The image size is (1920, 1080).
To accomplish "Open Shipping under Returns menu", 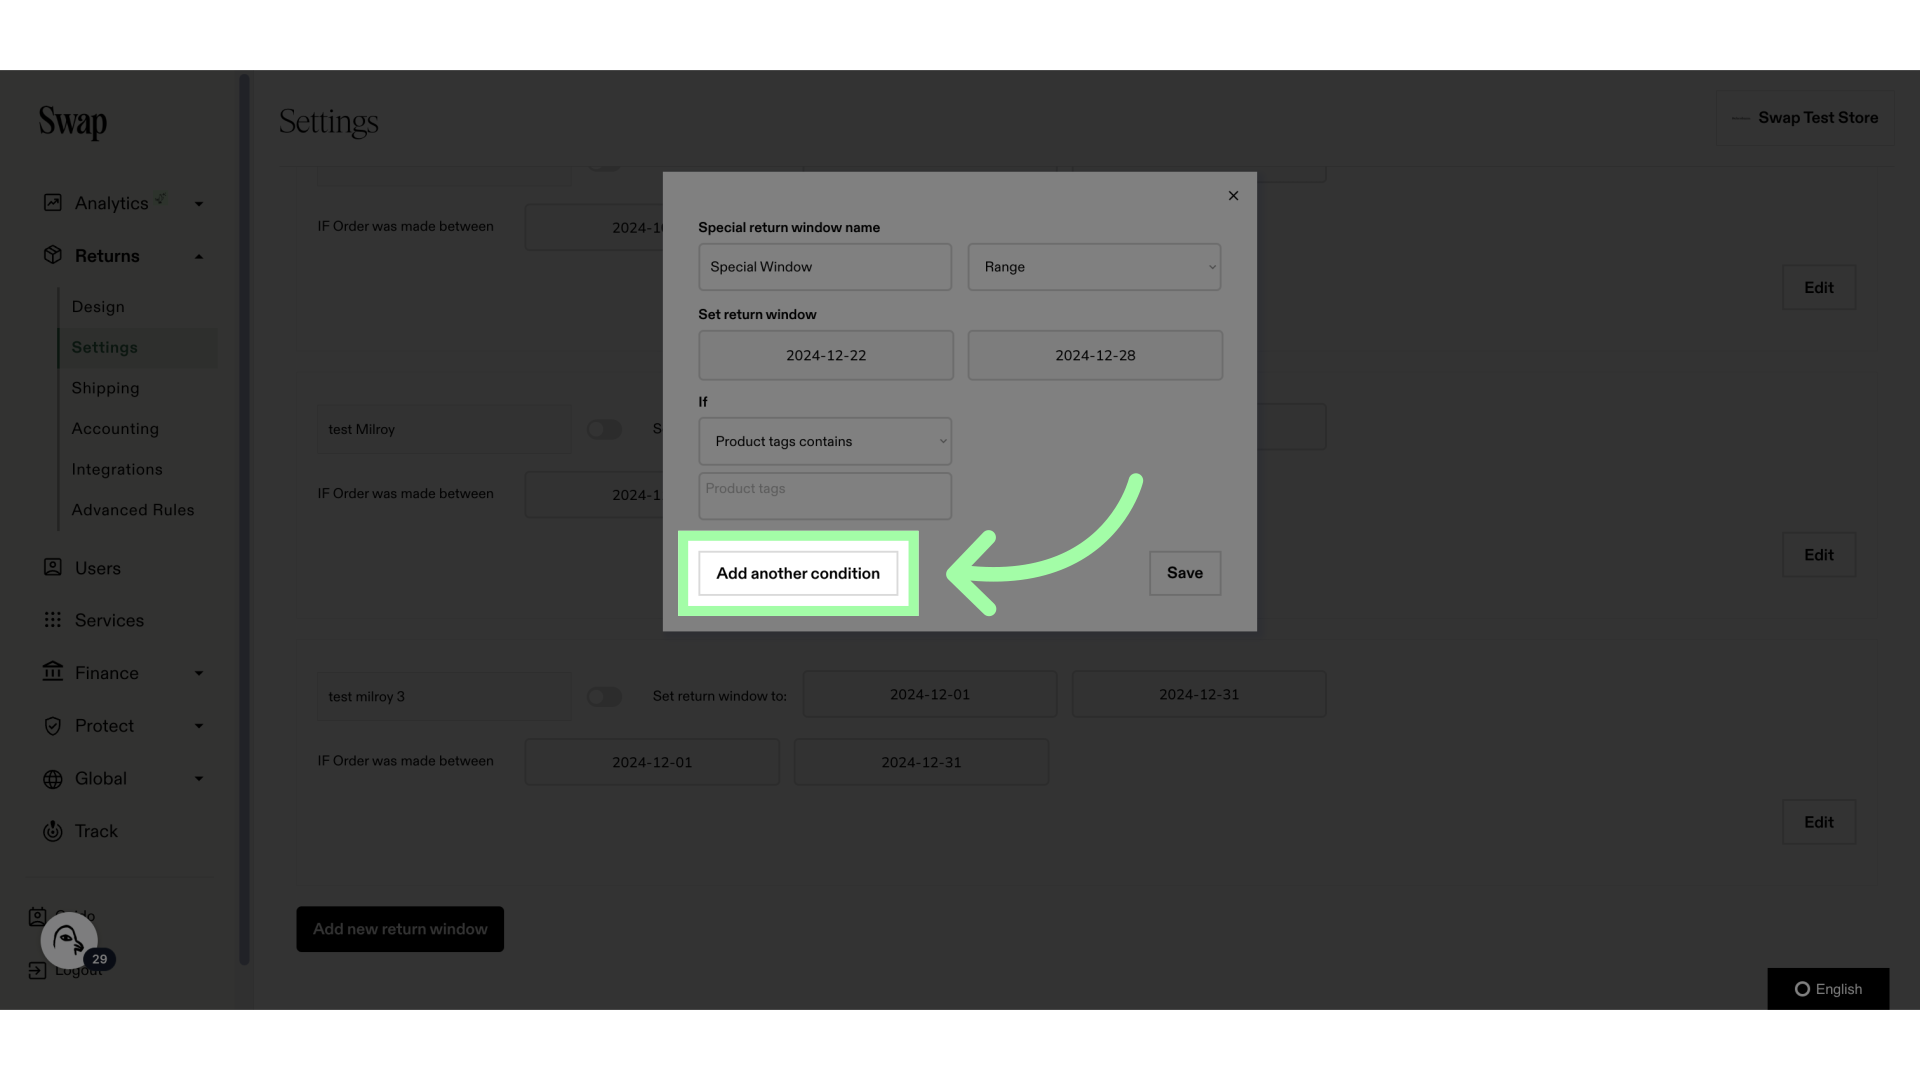I will tap(104, 388).
